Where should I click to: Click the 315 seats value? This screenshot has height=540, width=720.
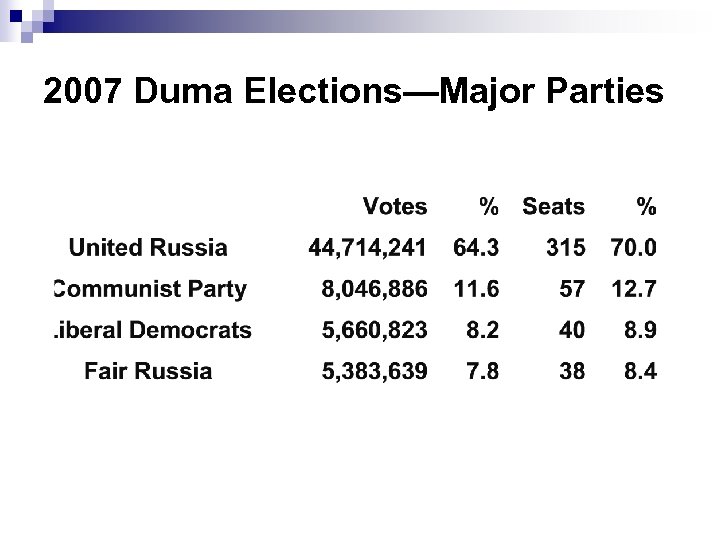click(565, 248)
